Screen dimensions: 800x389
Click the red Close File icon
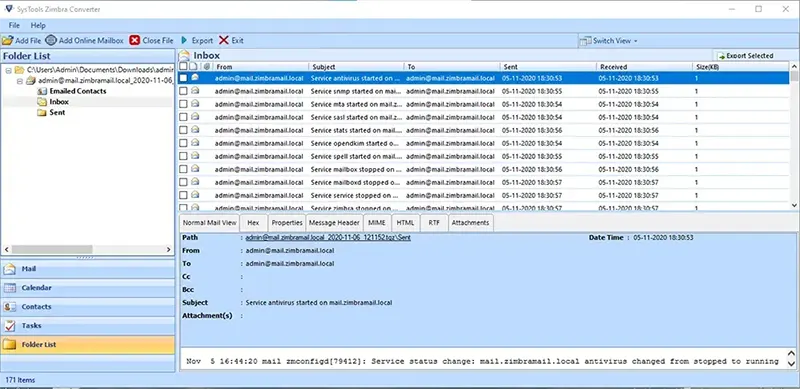tap(135, 40)
